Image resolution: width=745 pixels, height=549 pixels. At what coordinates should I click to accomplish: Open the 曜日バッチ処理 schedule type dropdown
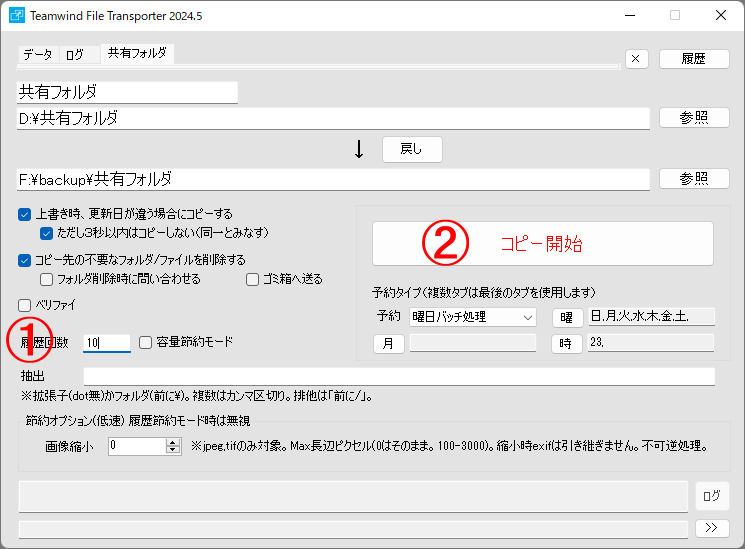472,317
